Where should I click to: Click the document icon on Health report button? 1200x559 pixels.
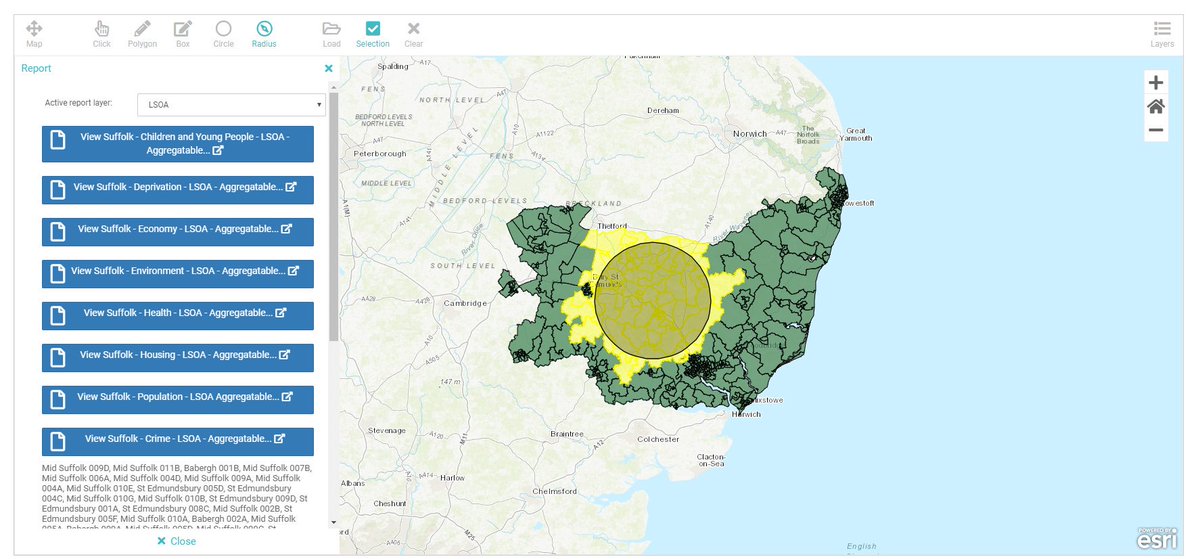[x=58, y=316]
